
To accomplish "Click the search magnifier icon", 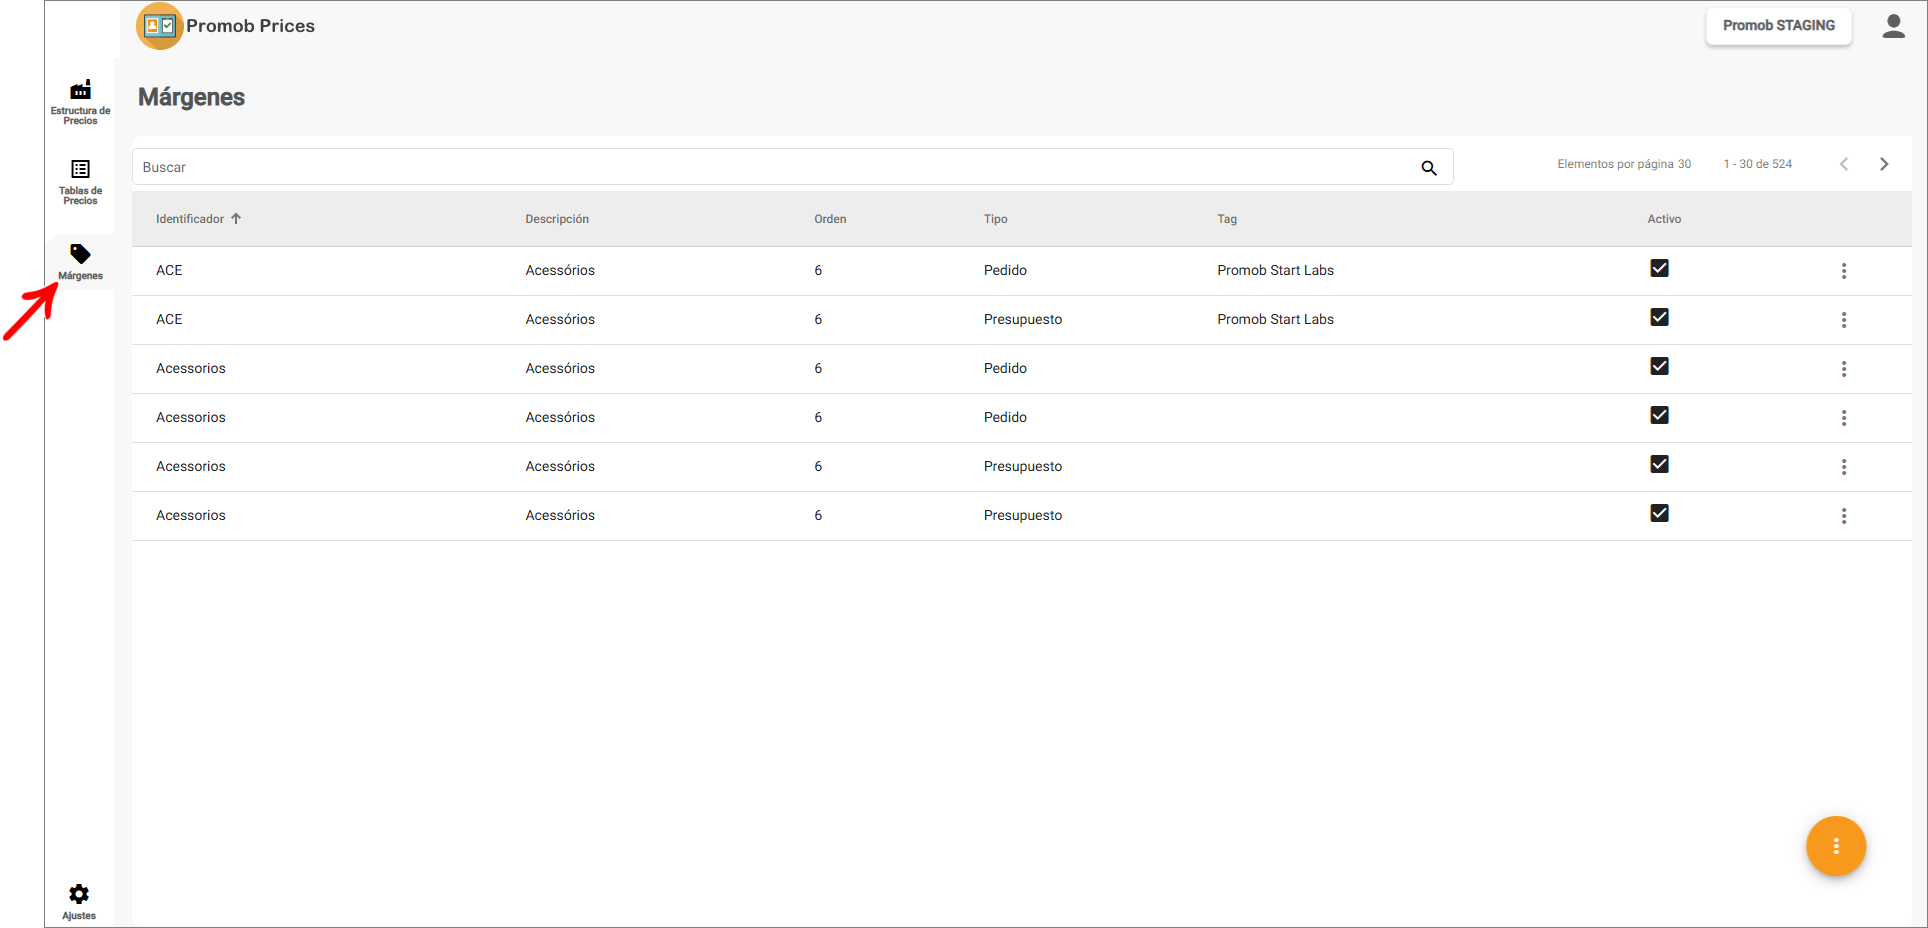I will coord(1429,168).
